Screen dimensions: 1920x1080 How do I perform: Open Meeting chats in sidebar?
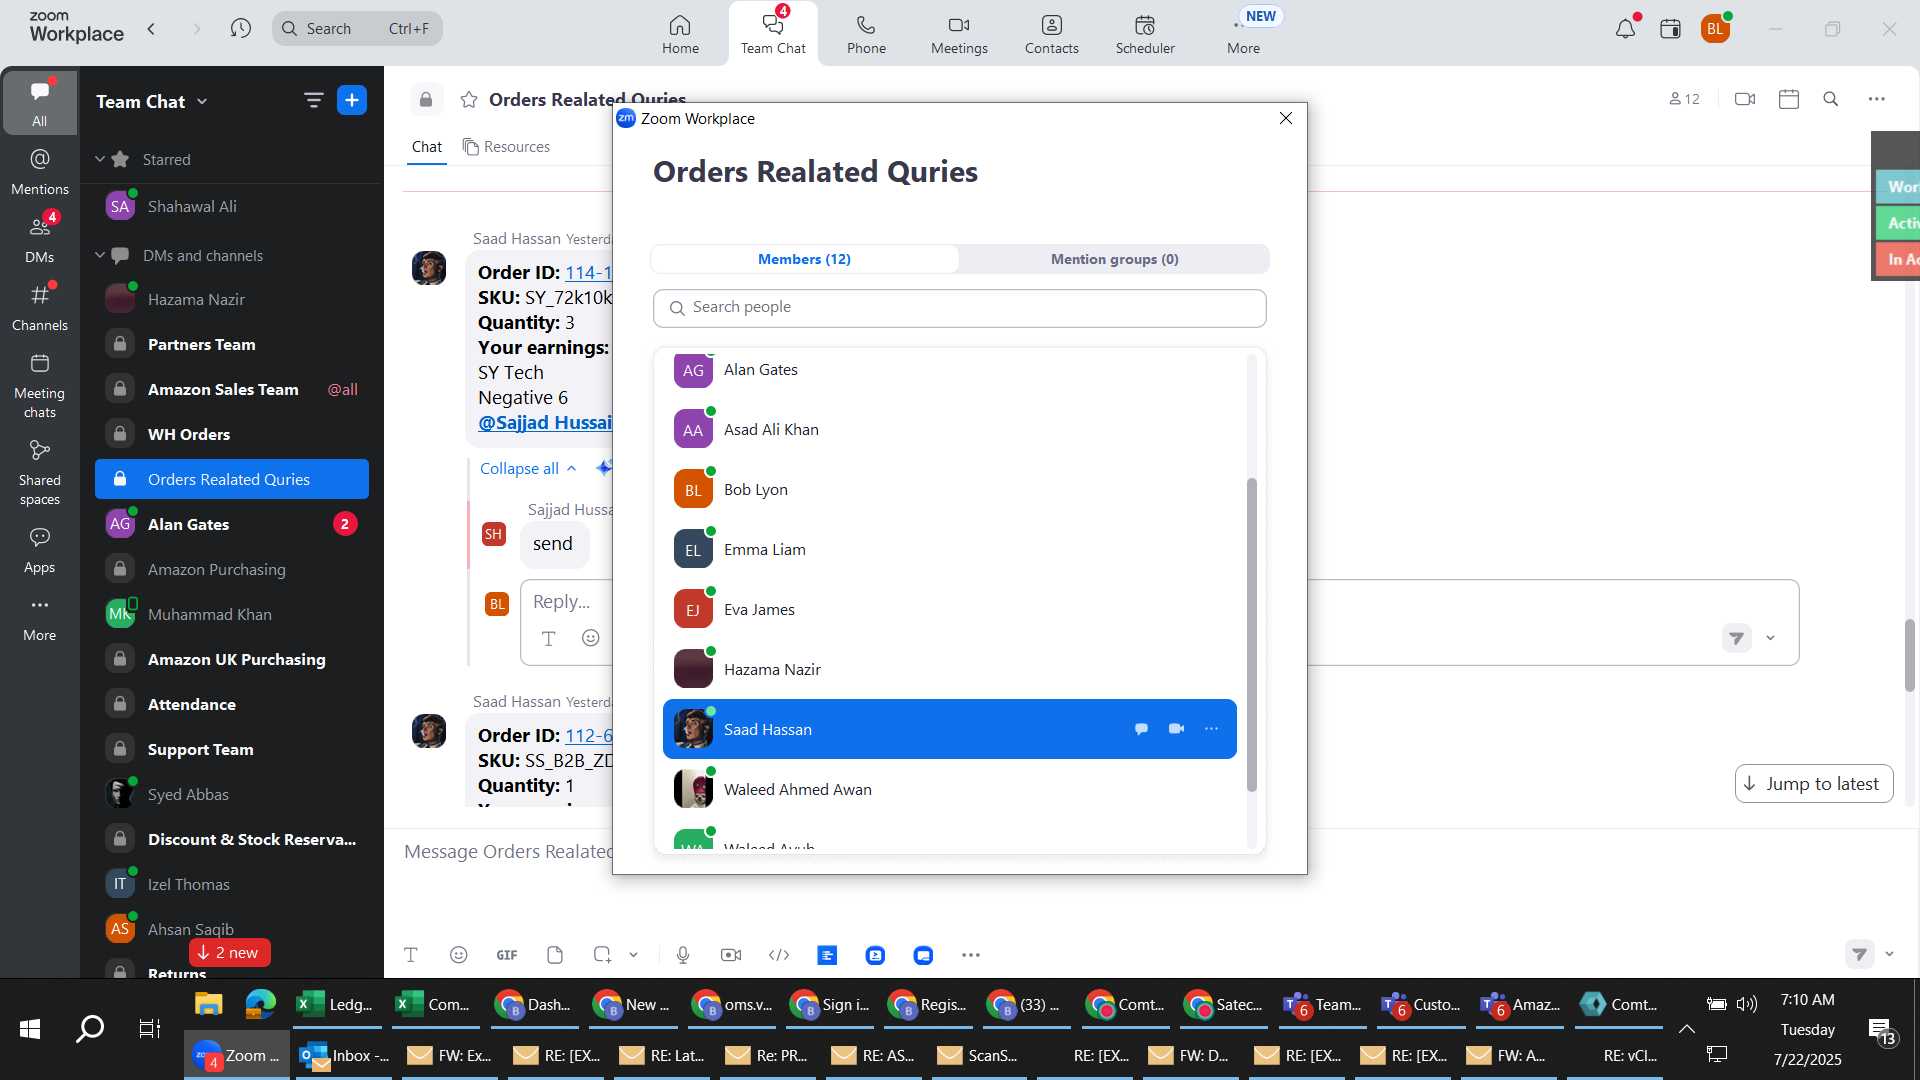(40, 386)
